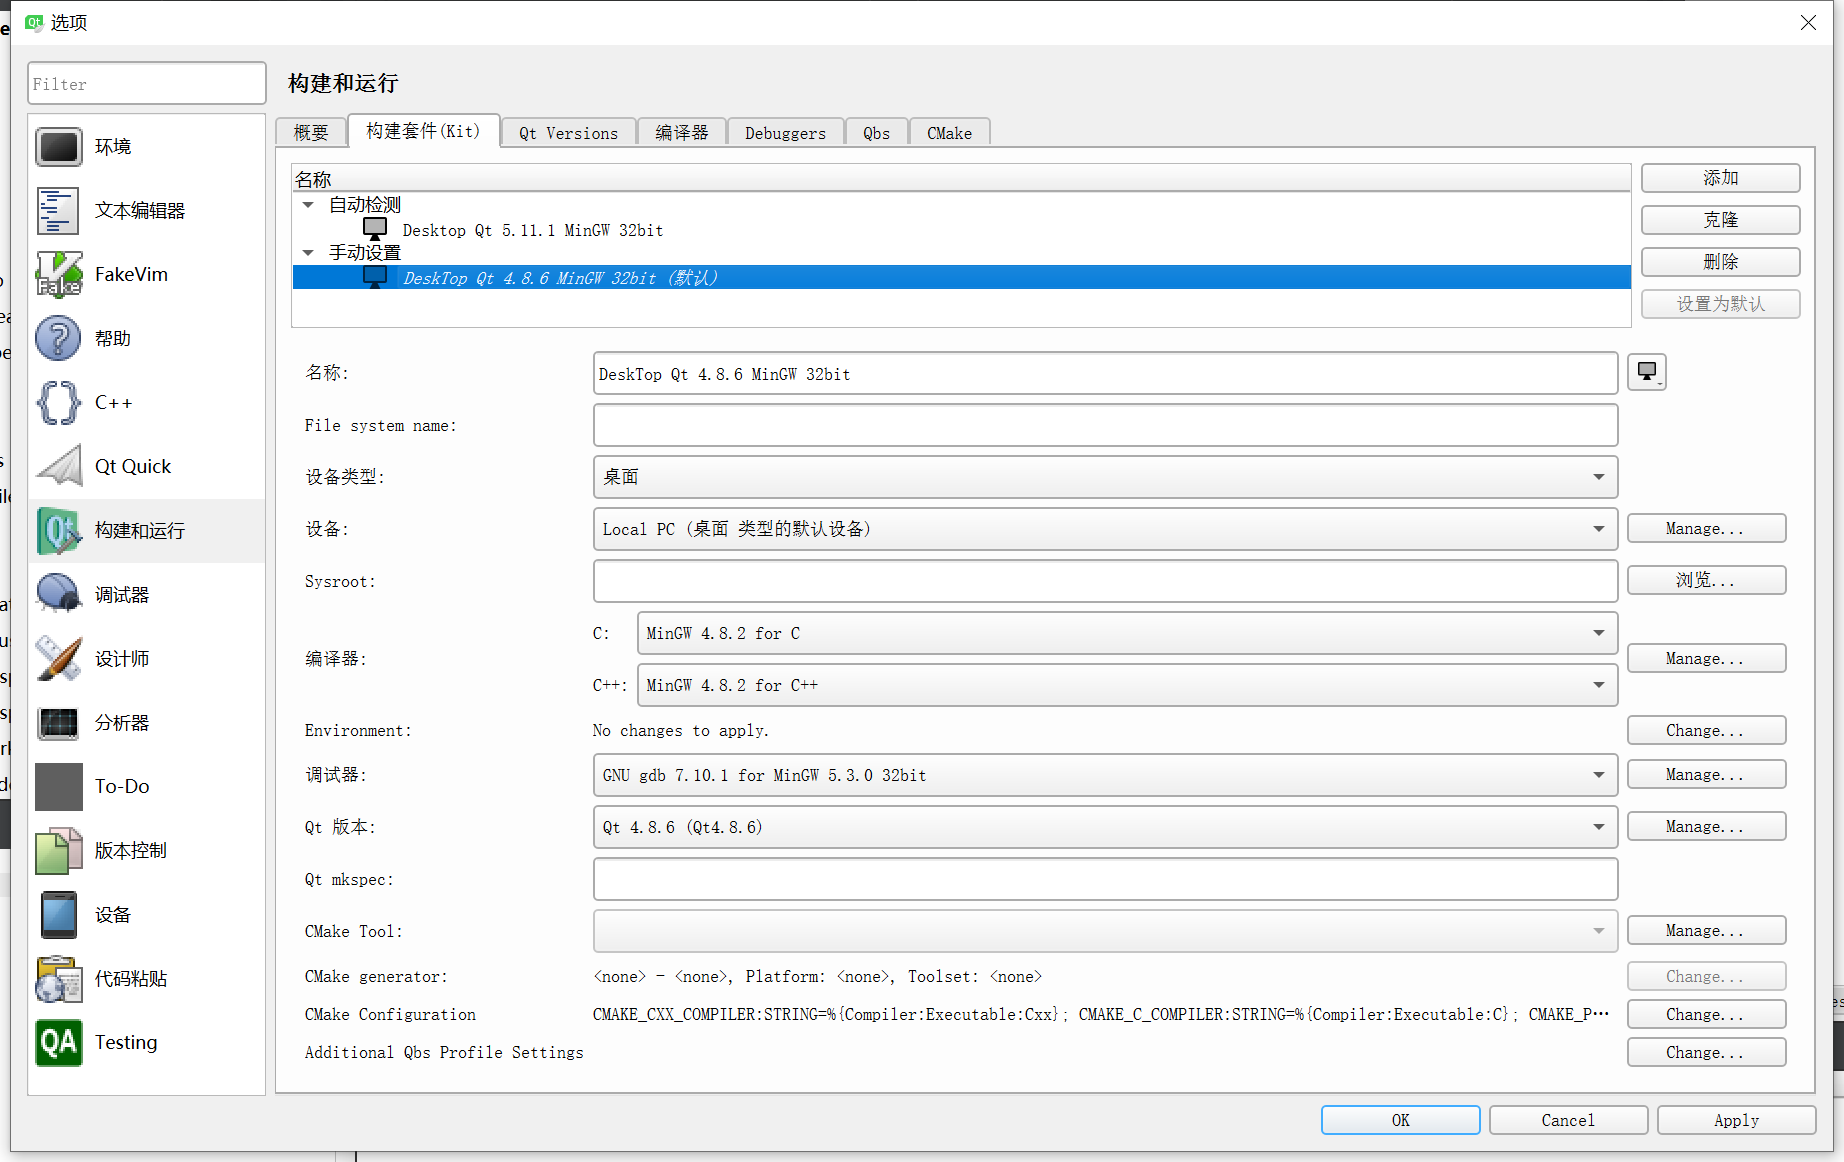This screenshot has height=1162, width=1844.
Task: Click monitor icon of DeskTop Qt 4.8.6 kit
Action: coord(375,277)
